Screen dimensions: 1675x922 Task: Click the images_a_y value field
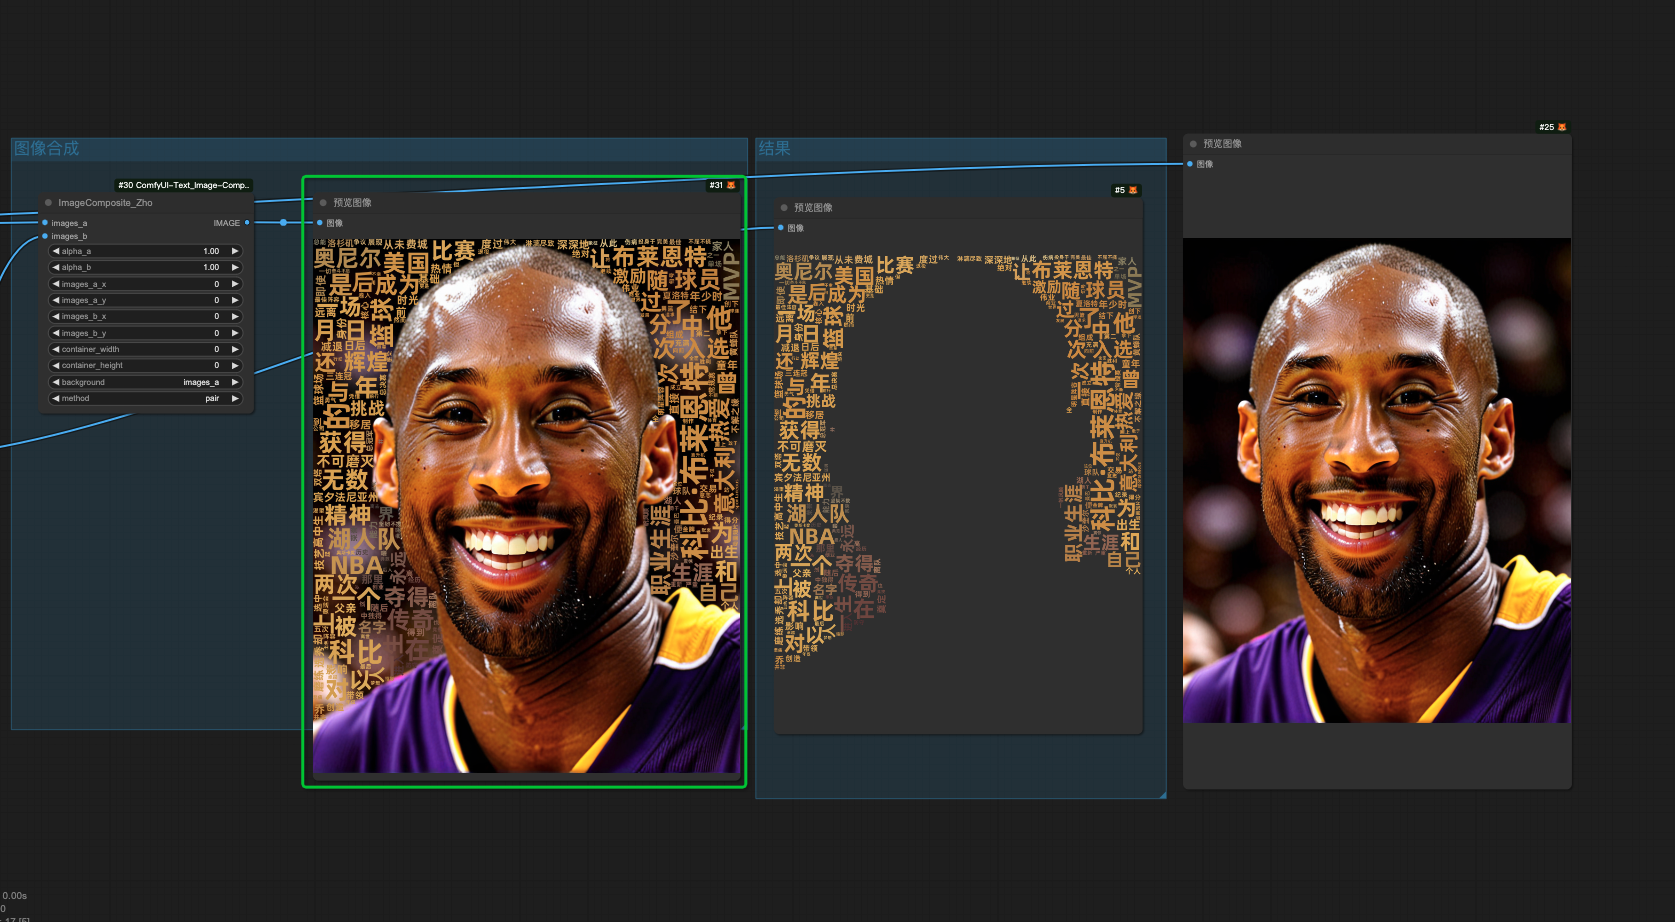[x=146, y=300]
